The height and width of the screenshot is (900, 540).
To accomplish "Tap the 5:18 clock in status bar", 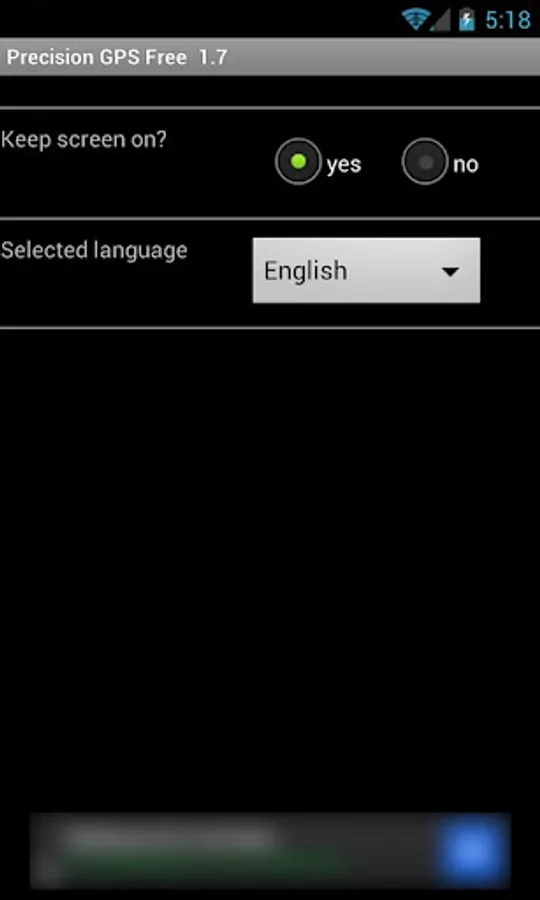I will pos(508,20).
